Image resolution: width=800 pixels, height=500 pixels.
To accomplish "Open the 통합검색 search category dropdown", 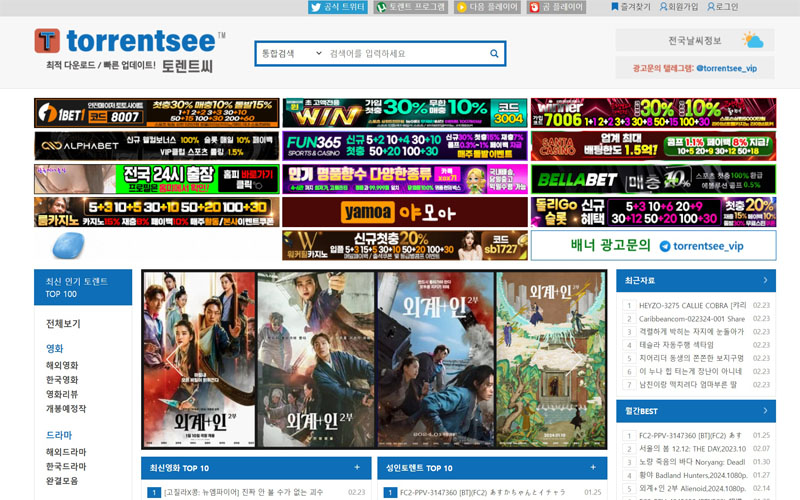I will tap(292, 54).
